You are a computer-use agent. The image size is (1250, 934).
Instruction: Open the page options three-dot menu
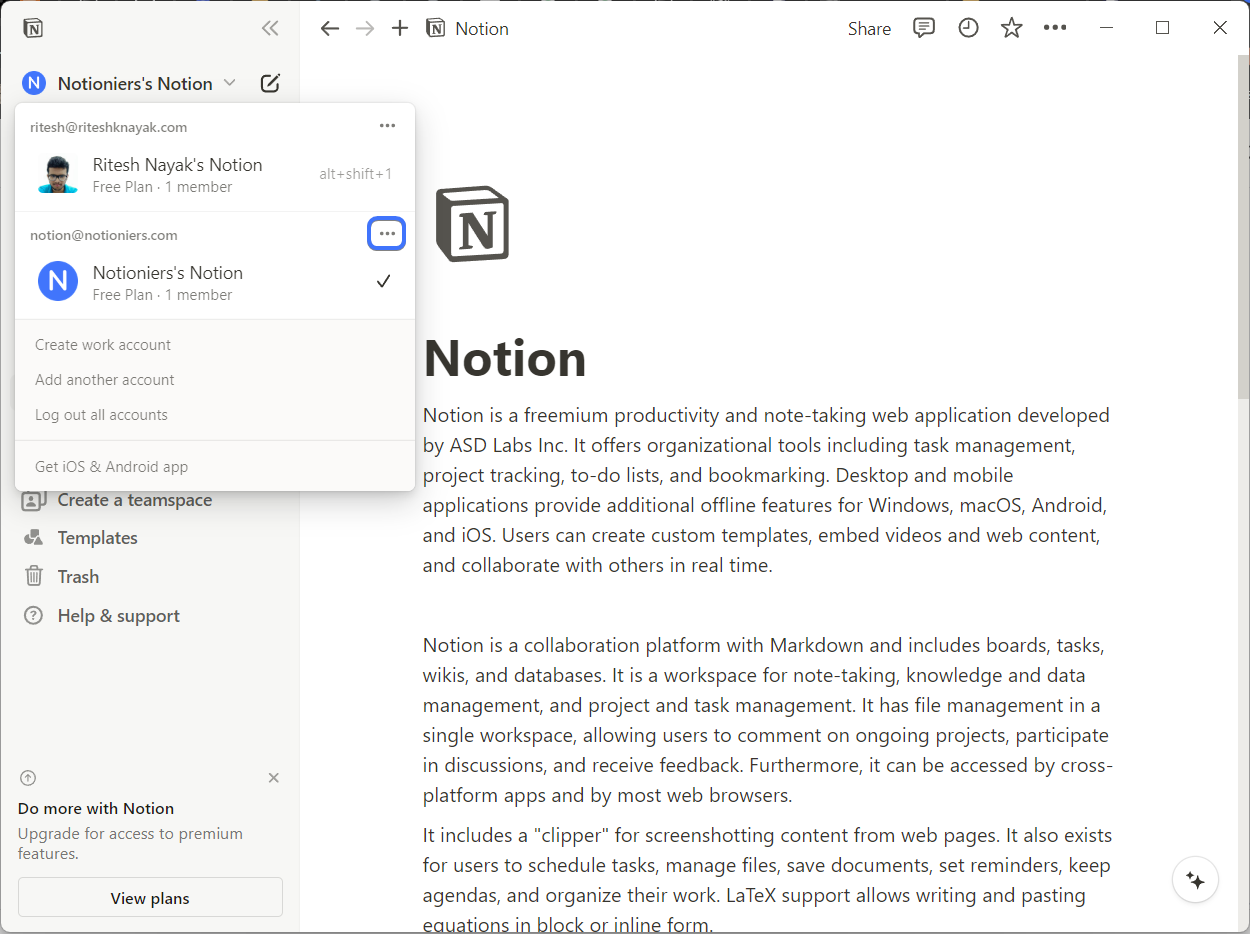[x=1055, y=28]
